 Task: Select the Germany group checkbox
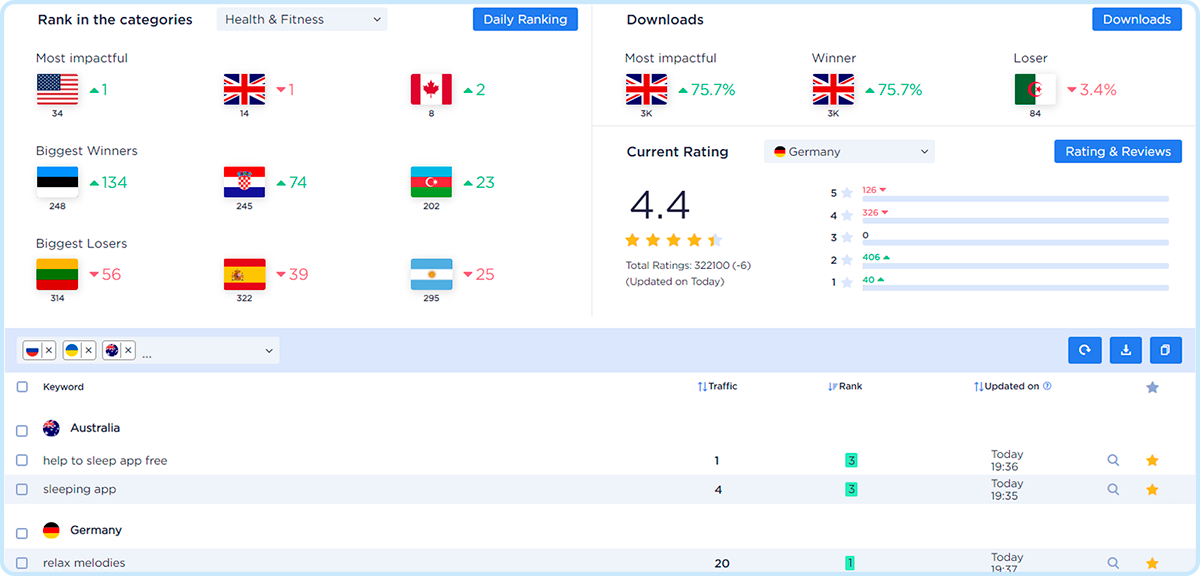[22, 531]
